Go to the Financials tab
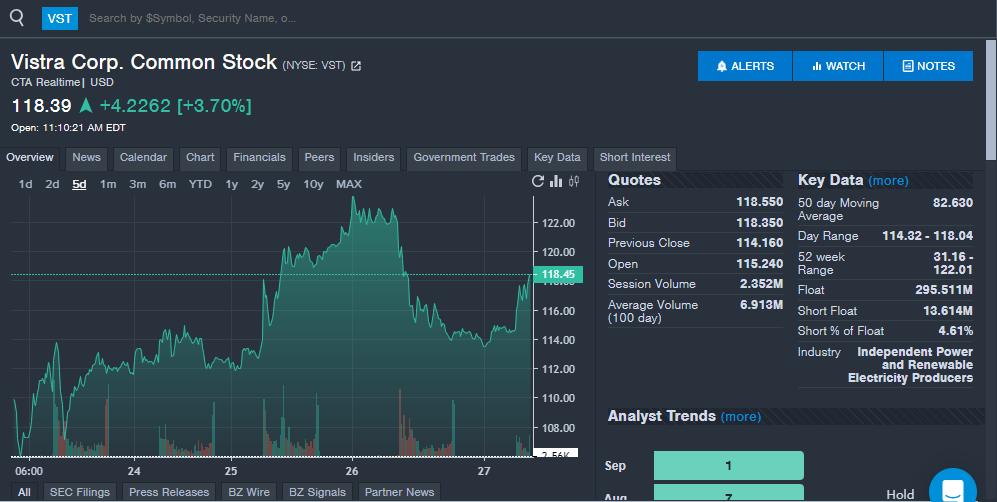Screen dimensions: 997x502 [259, 158]
